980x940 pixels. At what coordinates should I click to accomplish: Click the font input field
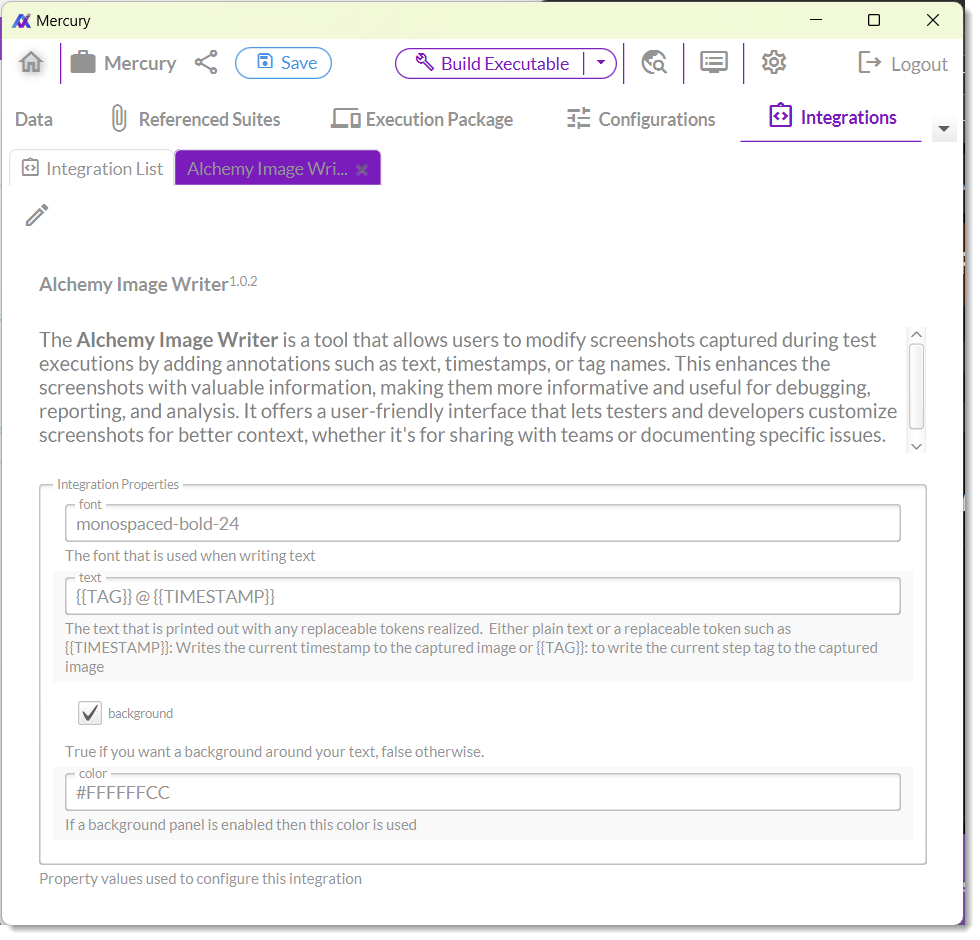[482, 524]
